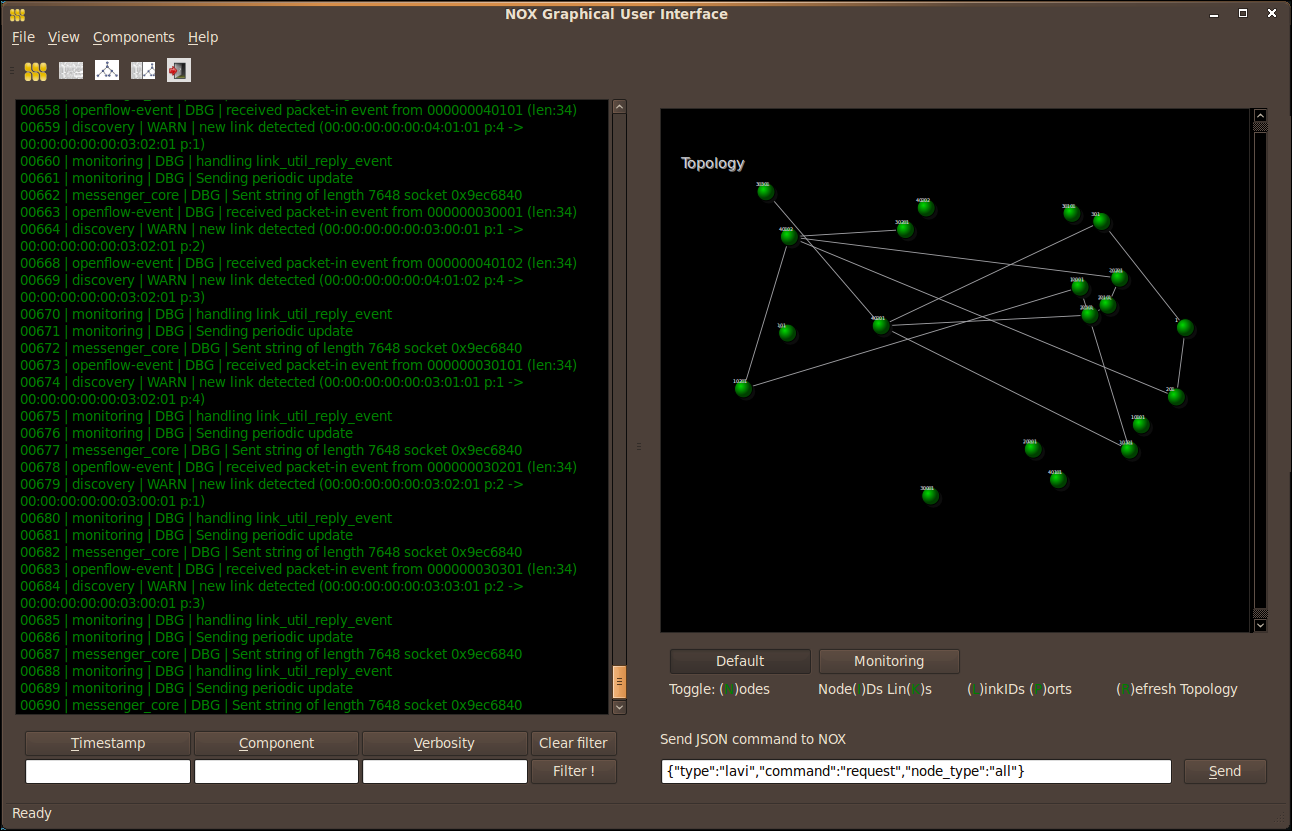Select topology node 40101

click(1058, 480)
